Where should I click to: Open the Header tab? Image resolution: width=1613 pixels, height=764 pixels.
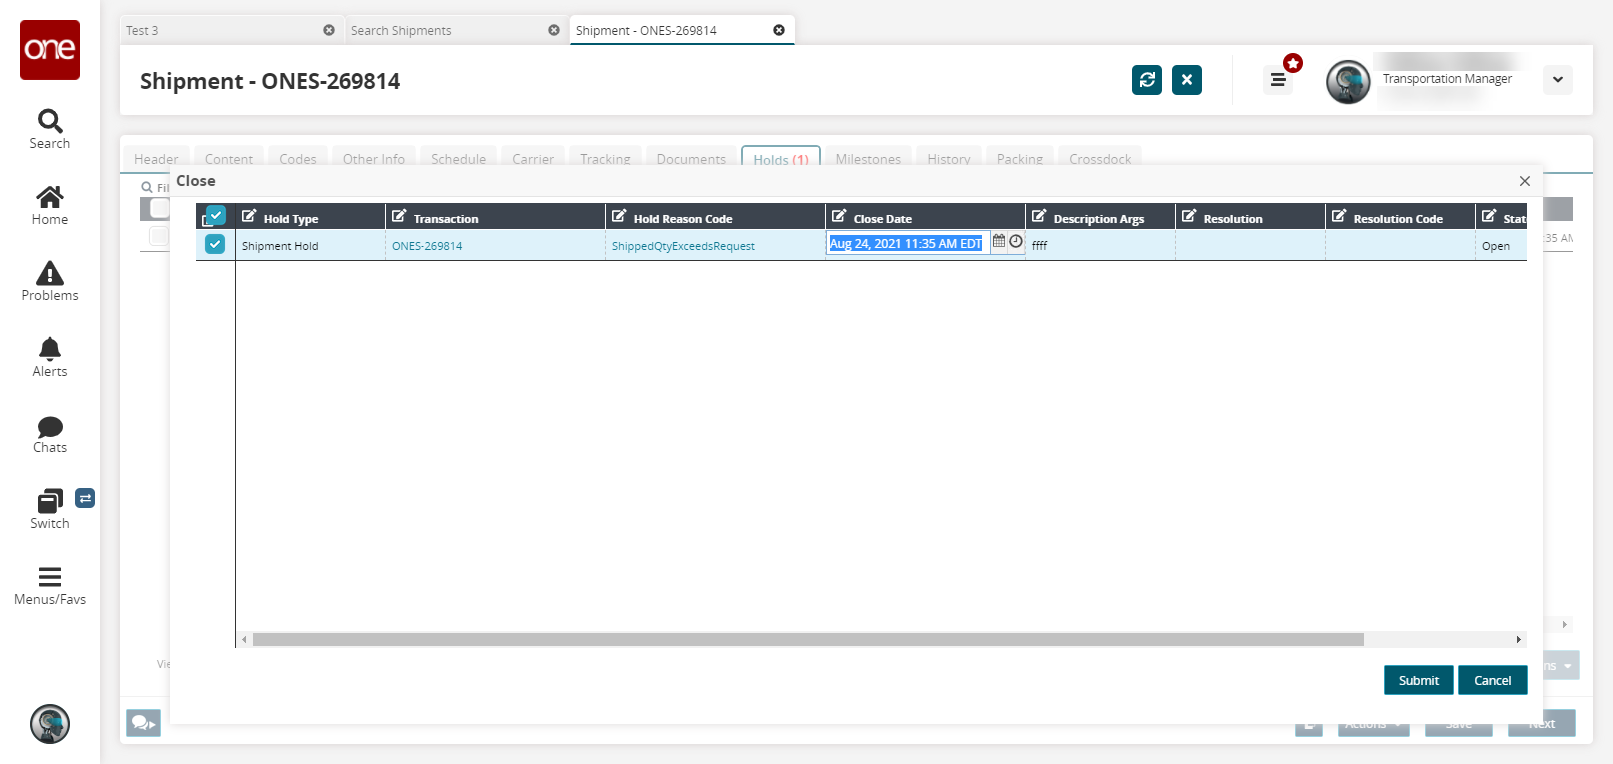(156, 159)
